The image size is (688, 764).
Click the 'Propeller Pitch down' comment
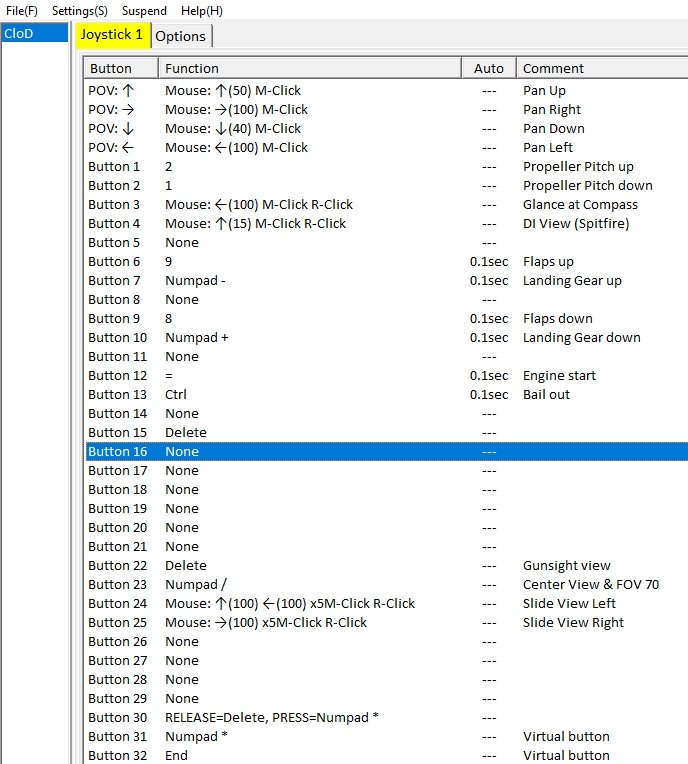click(588, 186)
